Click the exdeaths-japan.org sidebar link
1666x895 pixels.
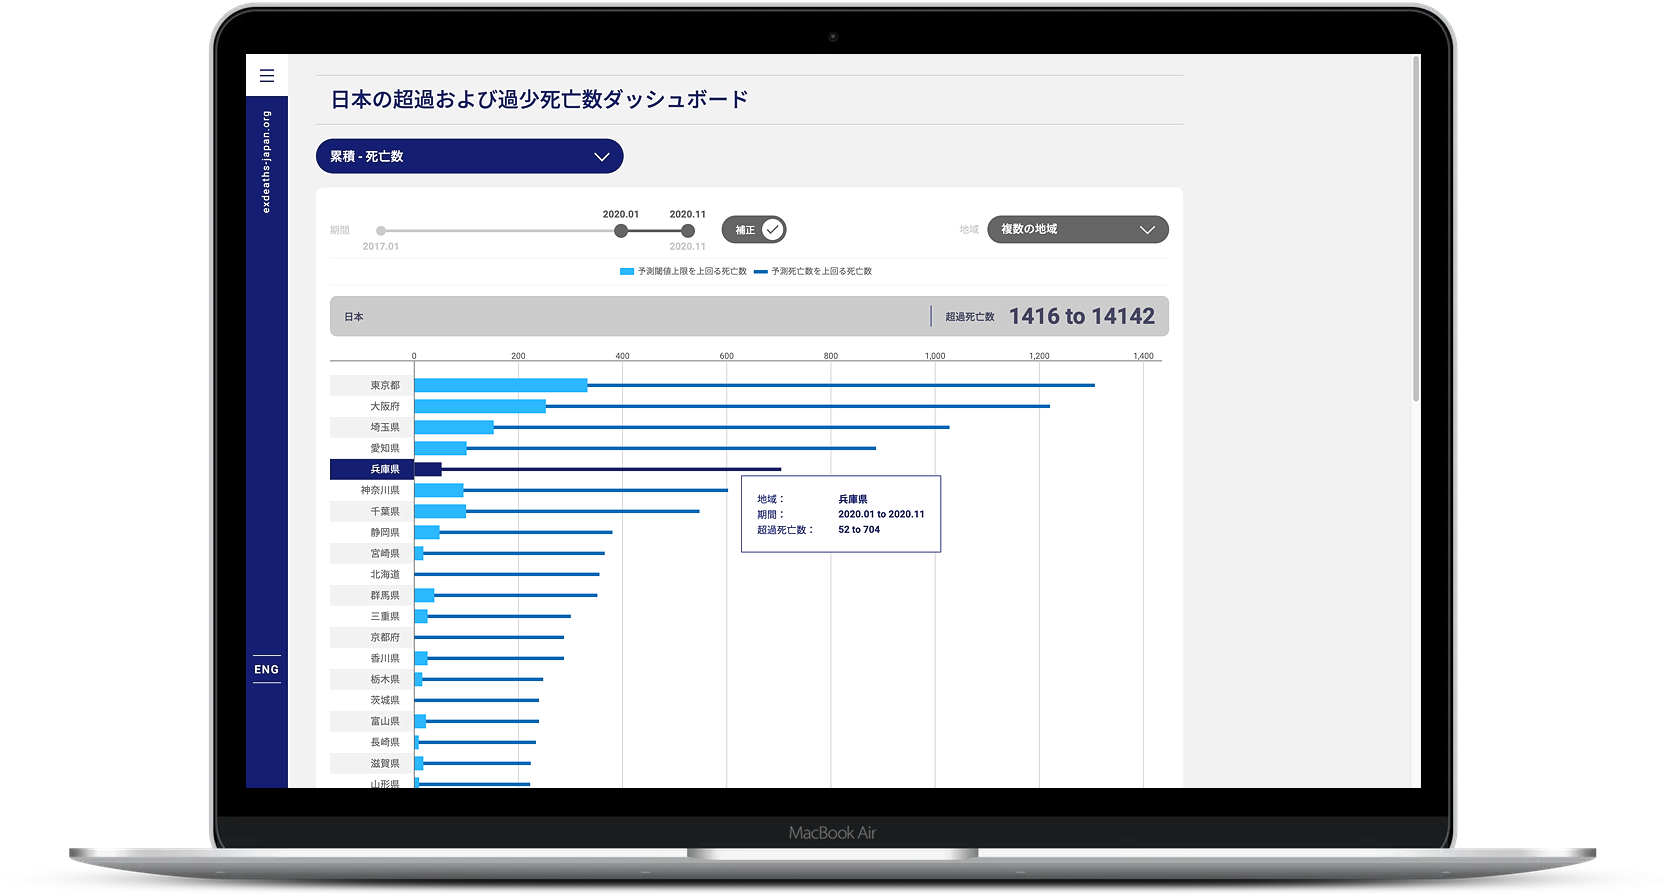[266, 162]
